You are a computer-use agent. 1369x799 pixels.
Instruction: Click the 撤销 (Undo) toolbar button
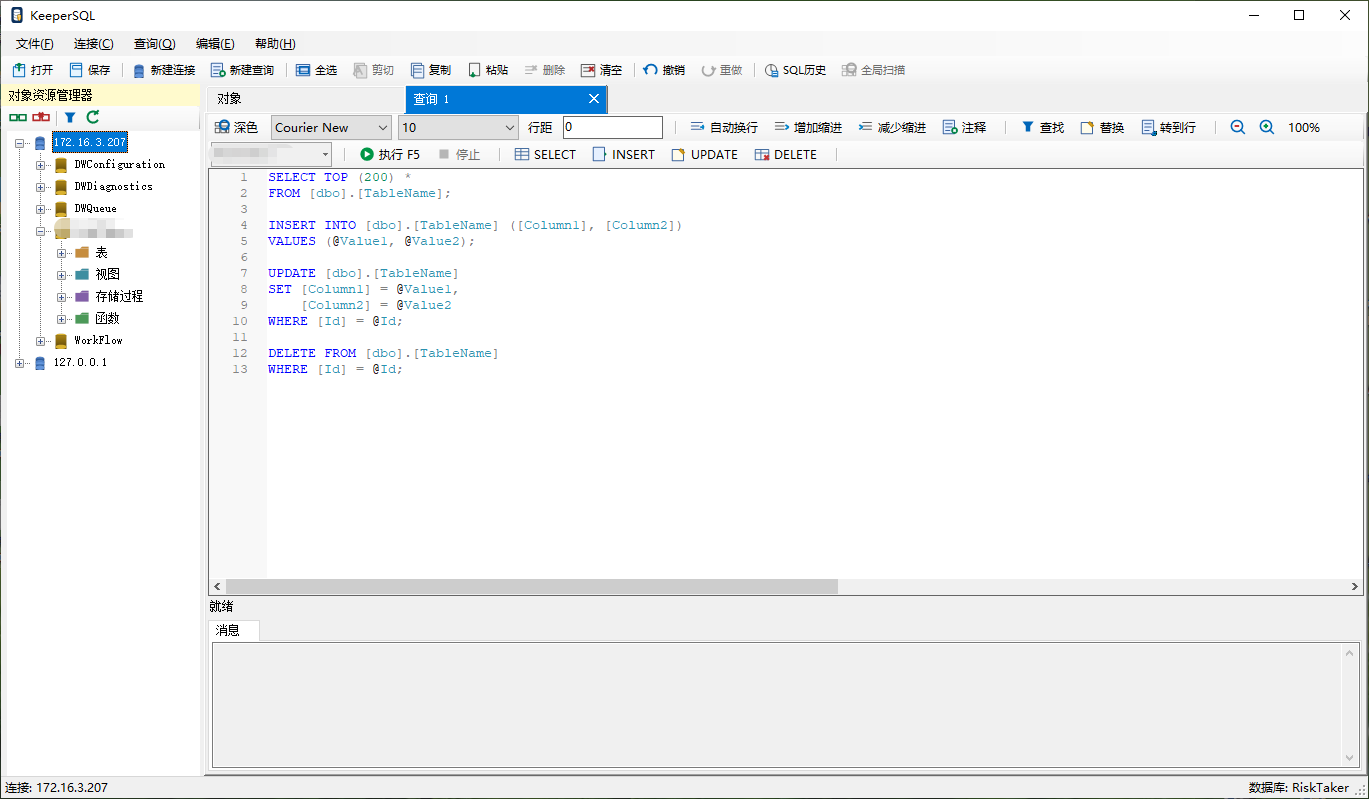point(664,70)
